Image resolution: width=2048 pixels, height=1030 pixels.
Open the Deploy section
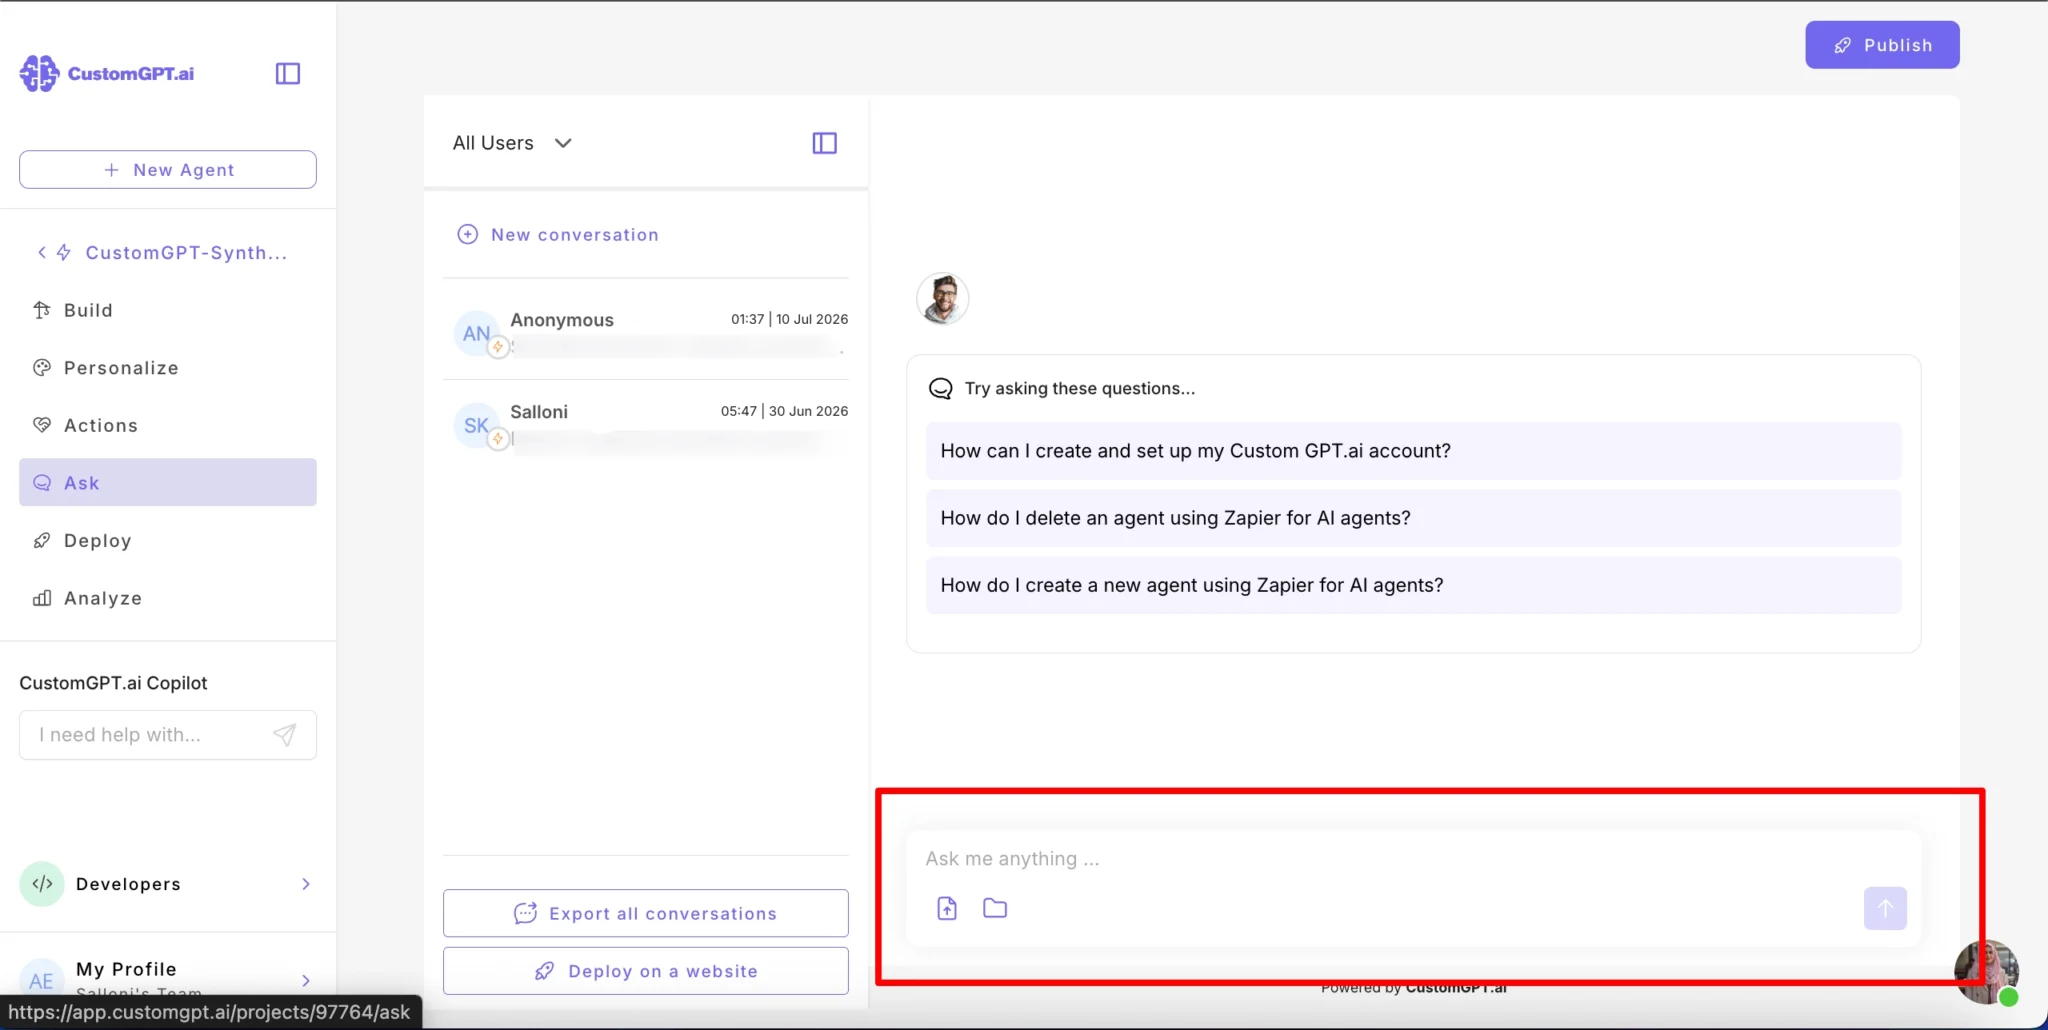coord(168,540)
